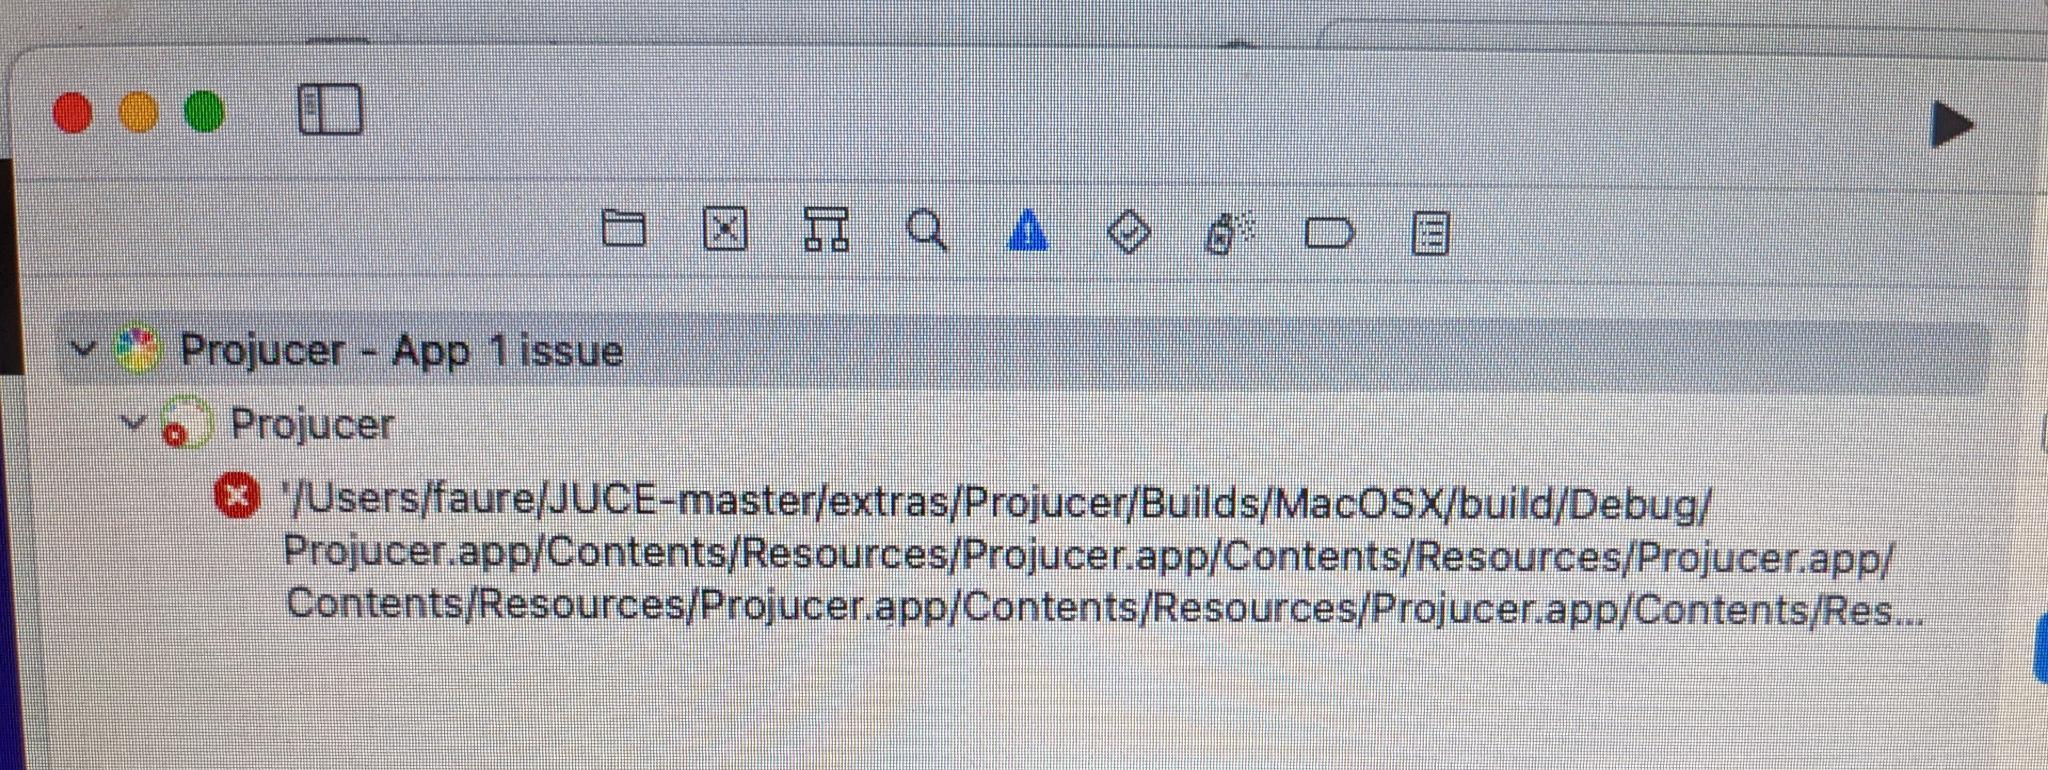Start the build with the Run button
Viewport: 2048px width, 770px height.
point(1952,124)
